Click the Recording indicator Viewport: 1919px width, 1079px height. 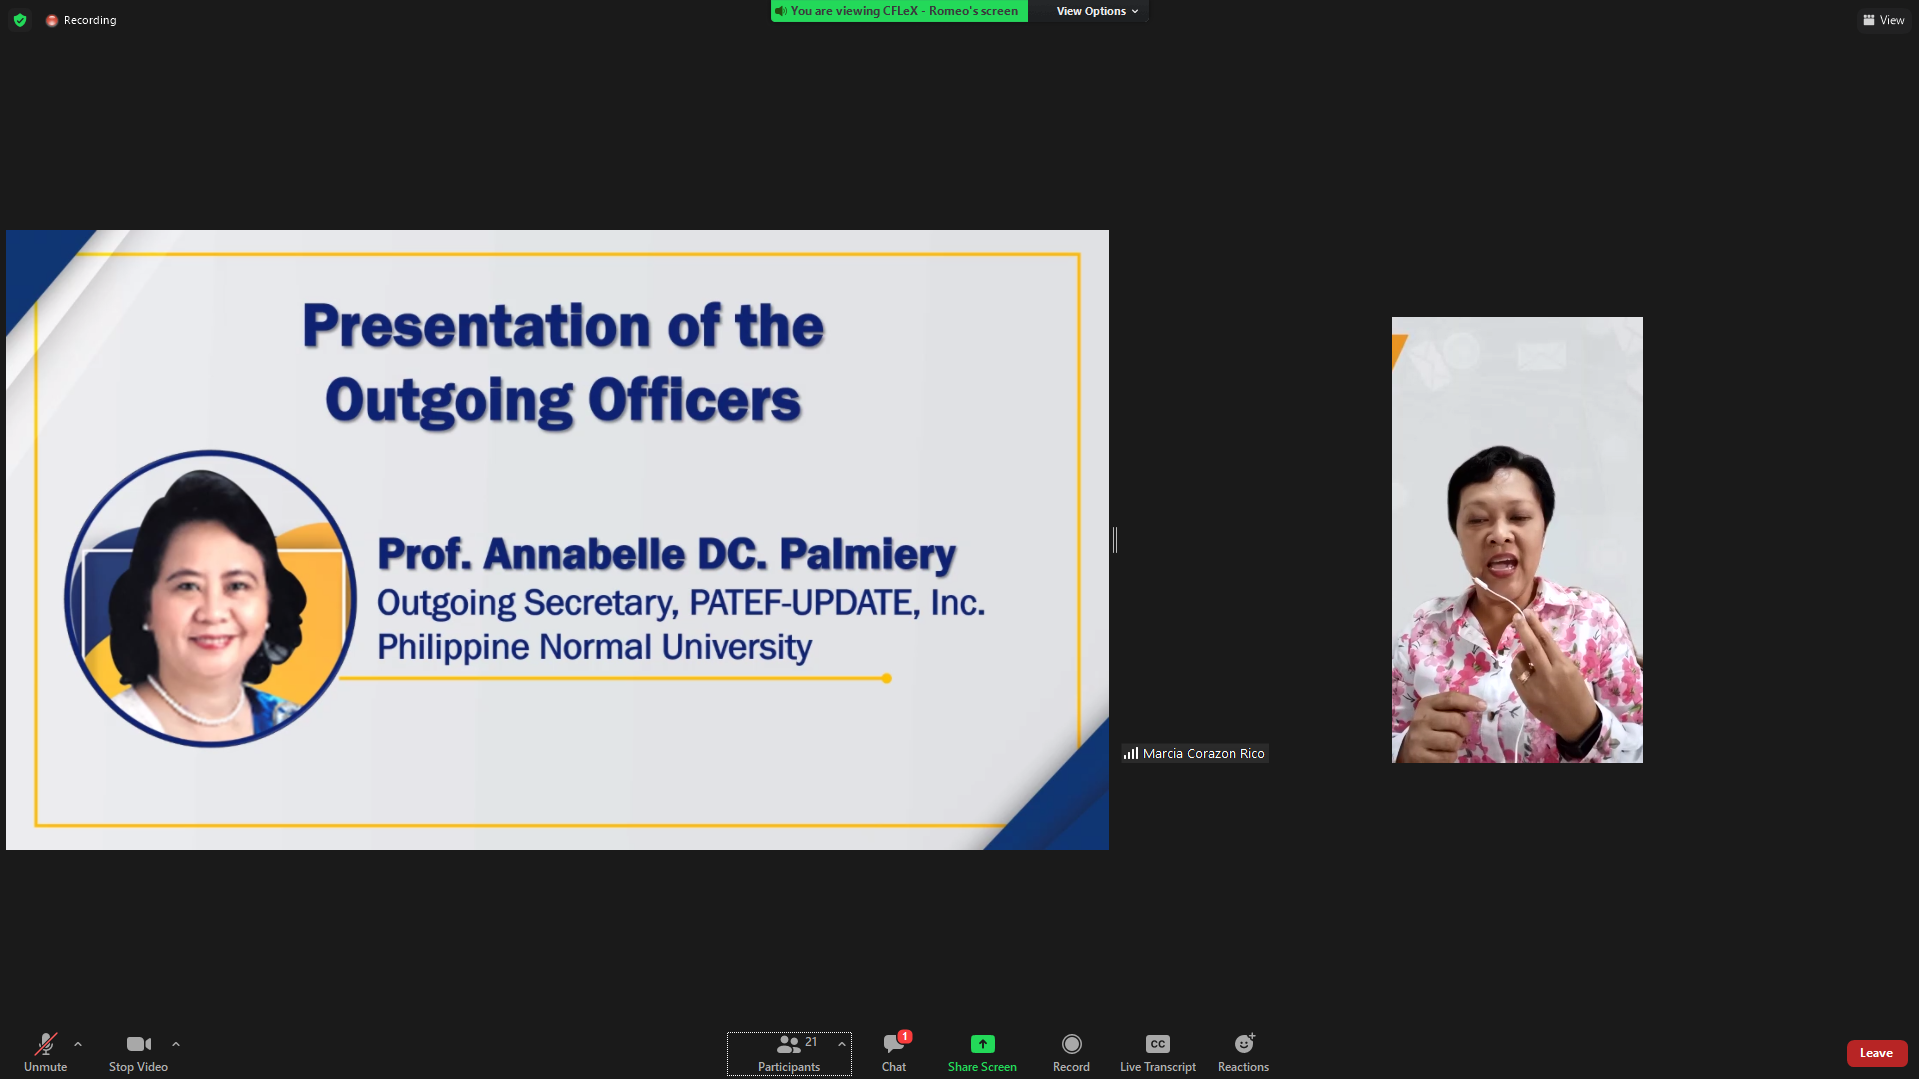click(81, 20)
